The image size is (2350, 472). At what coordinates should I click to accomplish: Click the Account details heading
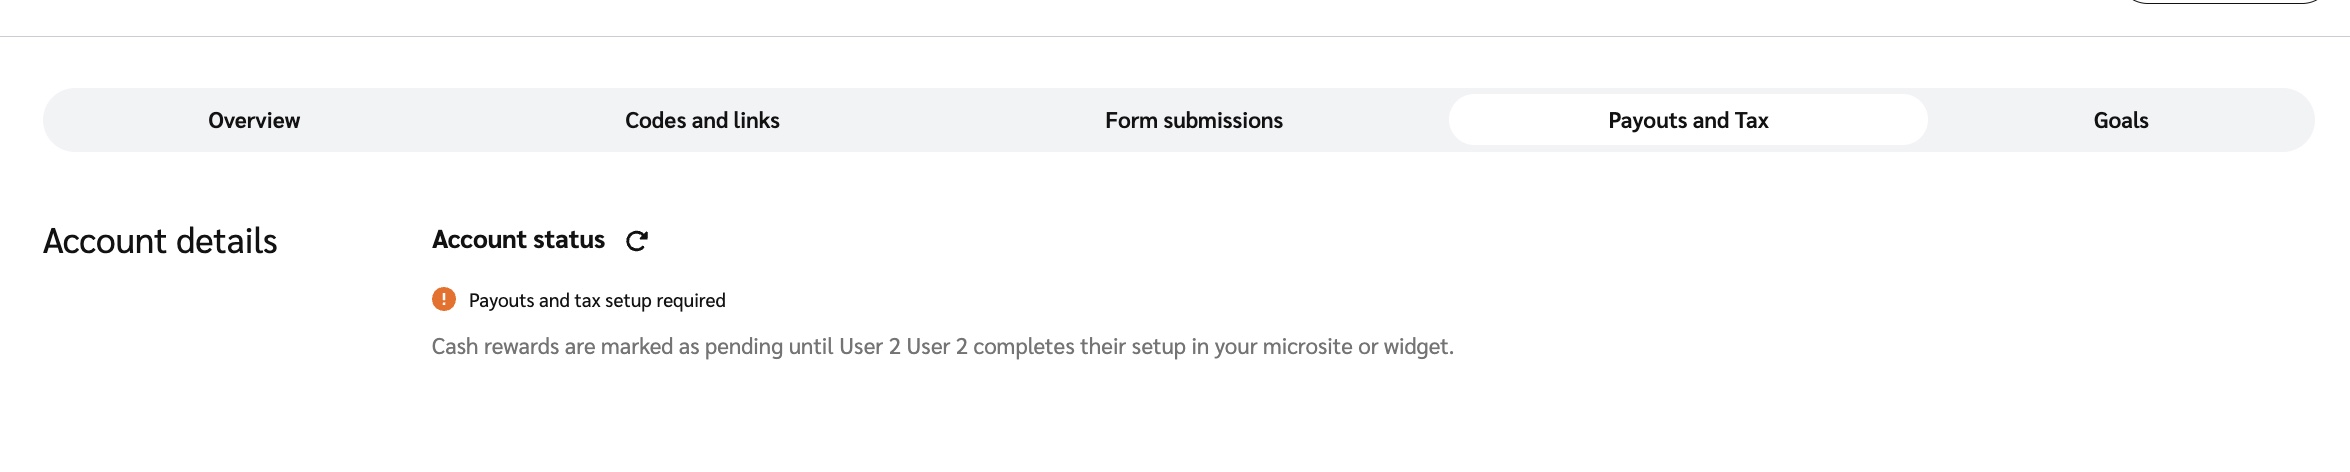160,242
